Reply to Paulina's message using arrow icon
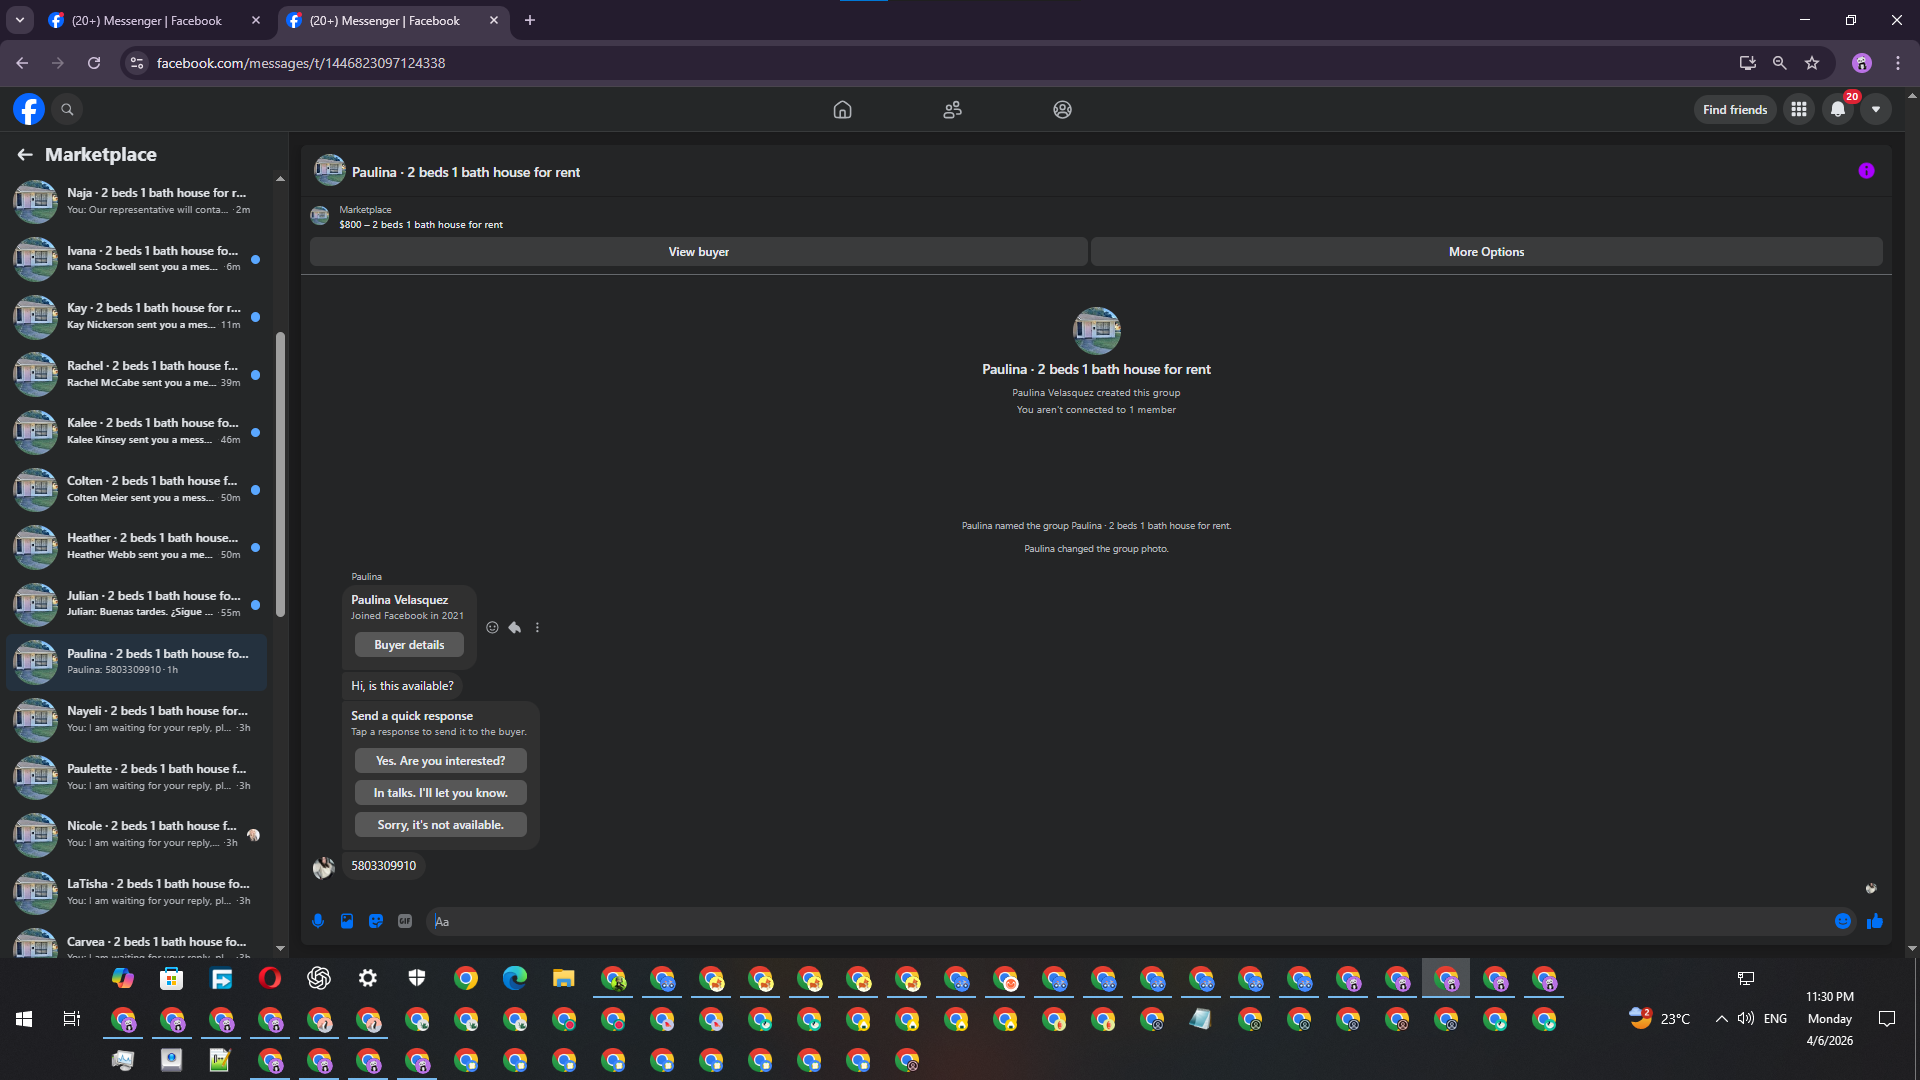 coord(514,628)
